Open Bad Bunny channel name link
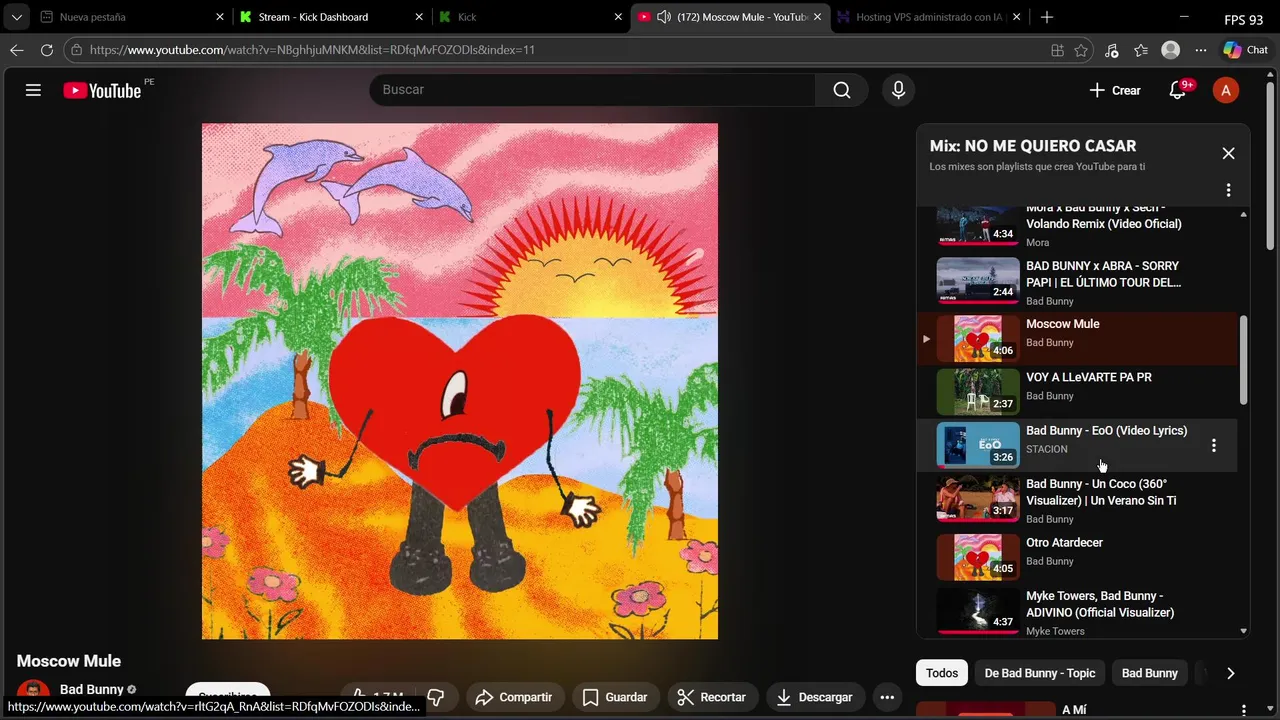The width and height of the screenshot is (1280, 720). pos(92,689)
